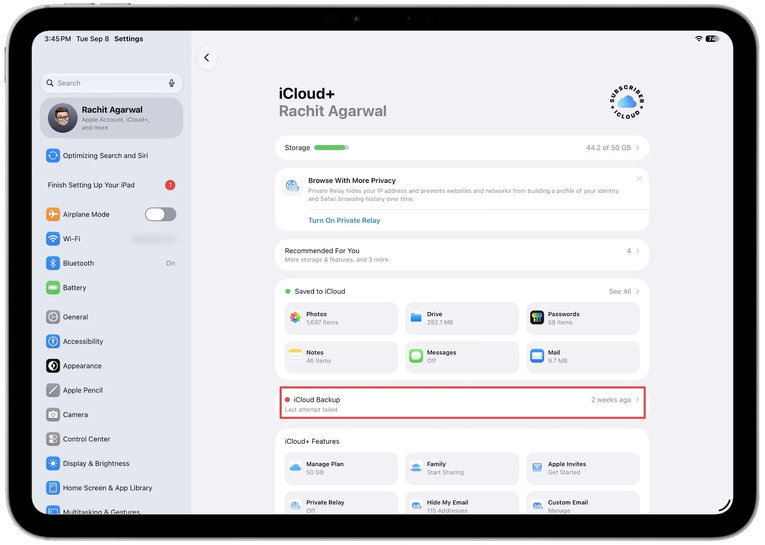Open Camera settings
This screenshot has width=765, height=545.
pyautogui.click(x=111, y=414)
